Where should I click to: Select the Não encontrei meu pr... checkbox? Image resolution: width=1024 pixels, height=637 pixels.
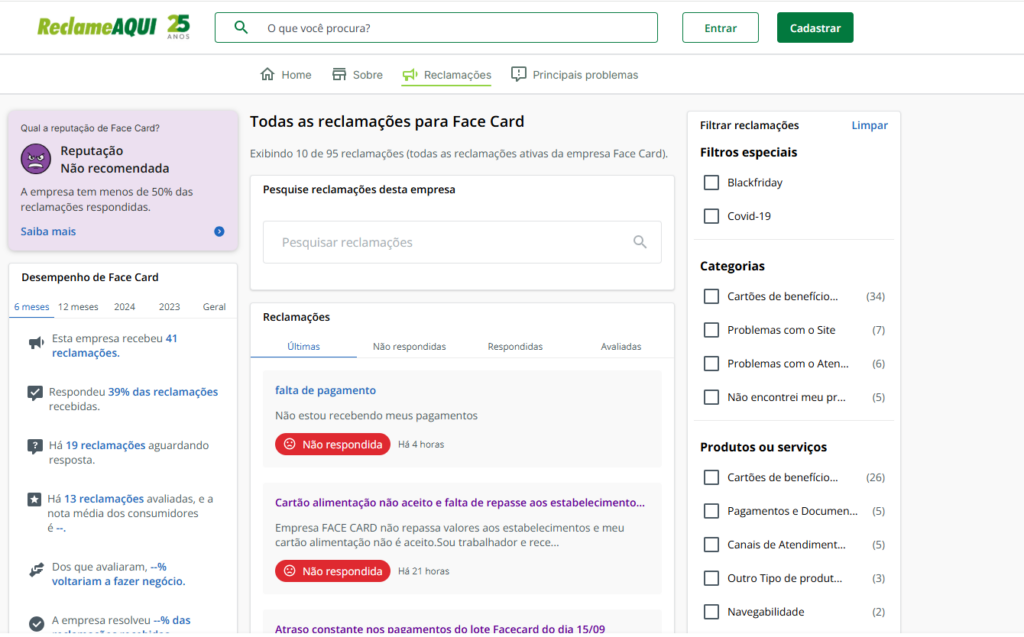(711, 397)
